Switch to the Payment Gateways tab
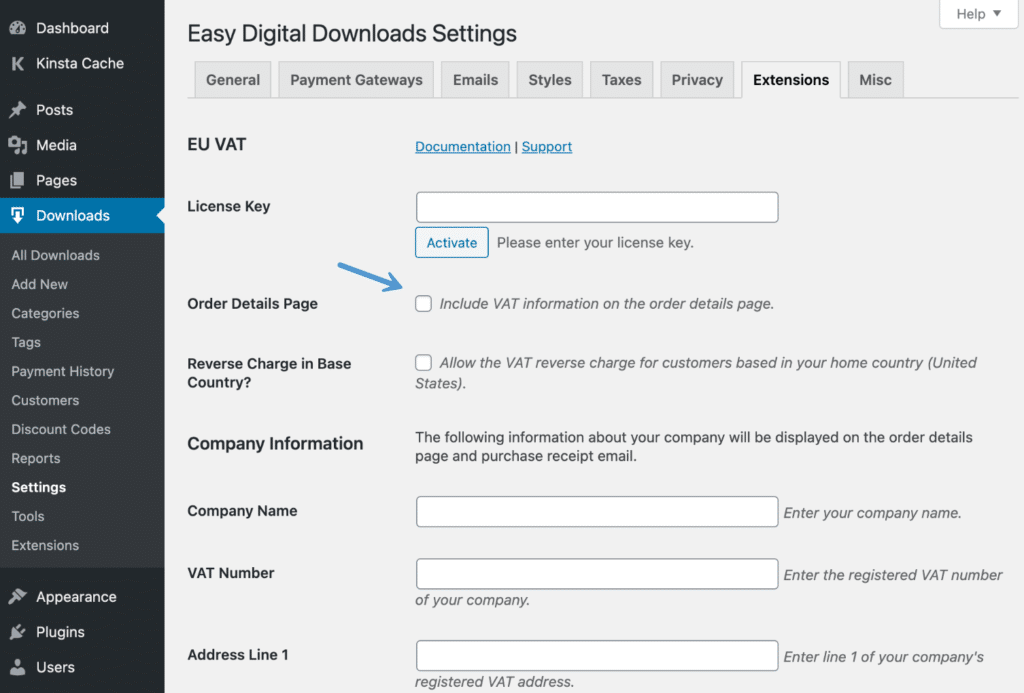 356,80
